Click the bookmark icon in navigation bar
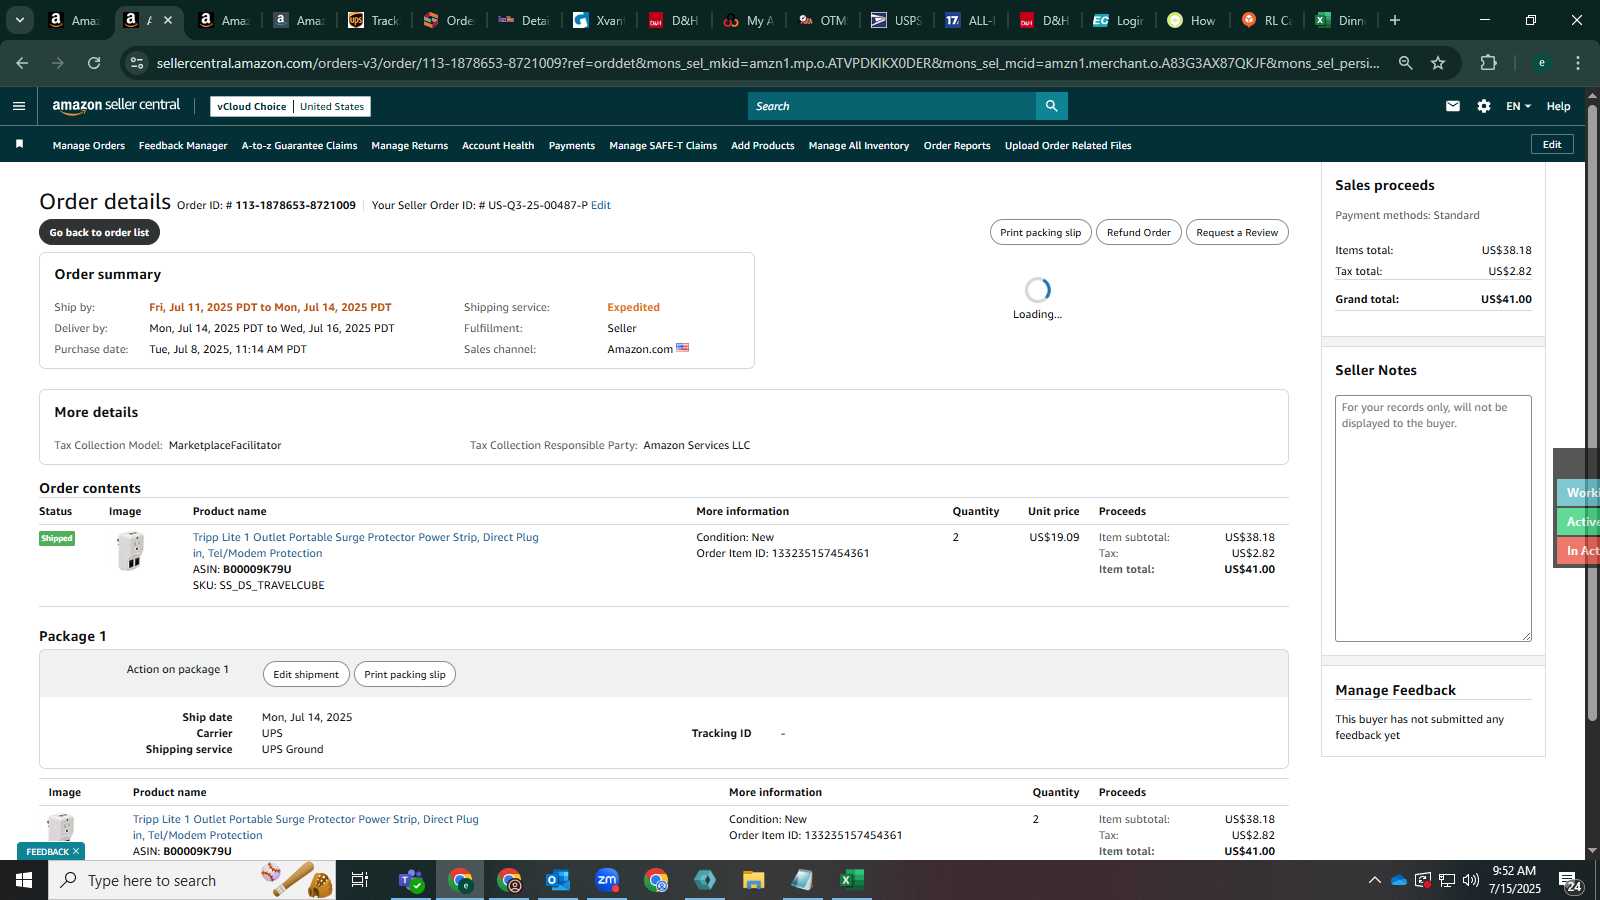The width and height of the screenshot is (1600, 900). tap(19, 145)
